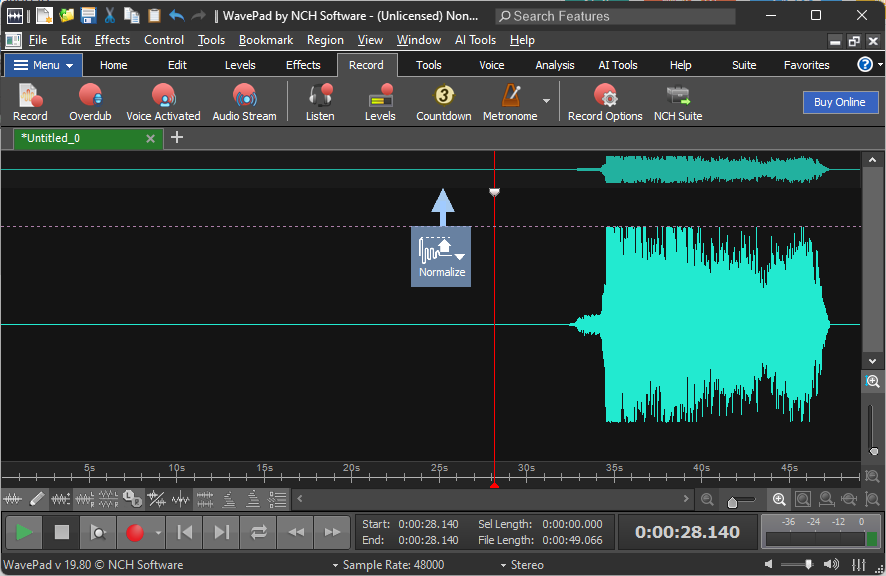
Task: Open the Countdown recording feature
Action: (443, 100)
